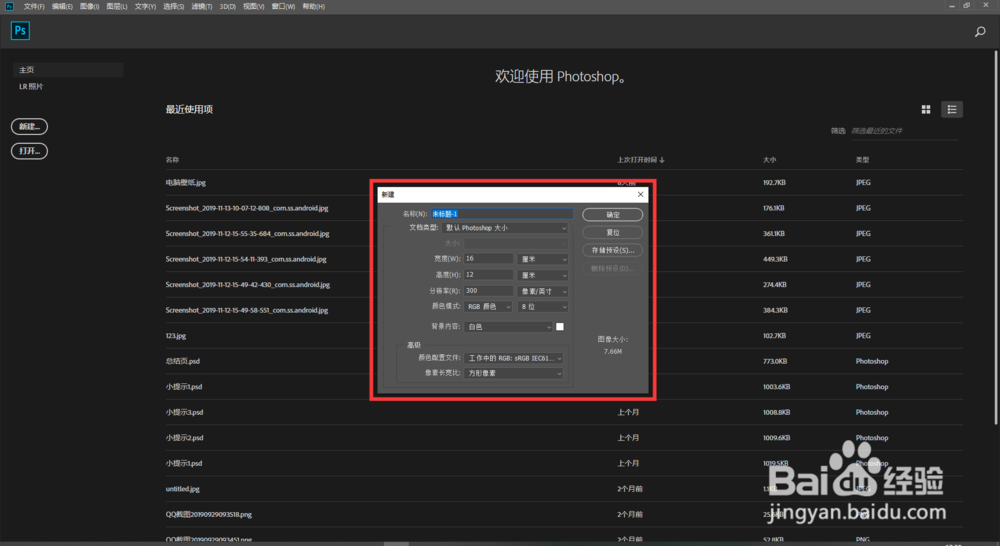1000x546 pixels.
Task: Open the 像素/英寸 resolution unit dropdown
Action: point(543,291)
